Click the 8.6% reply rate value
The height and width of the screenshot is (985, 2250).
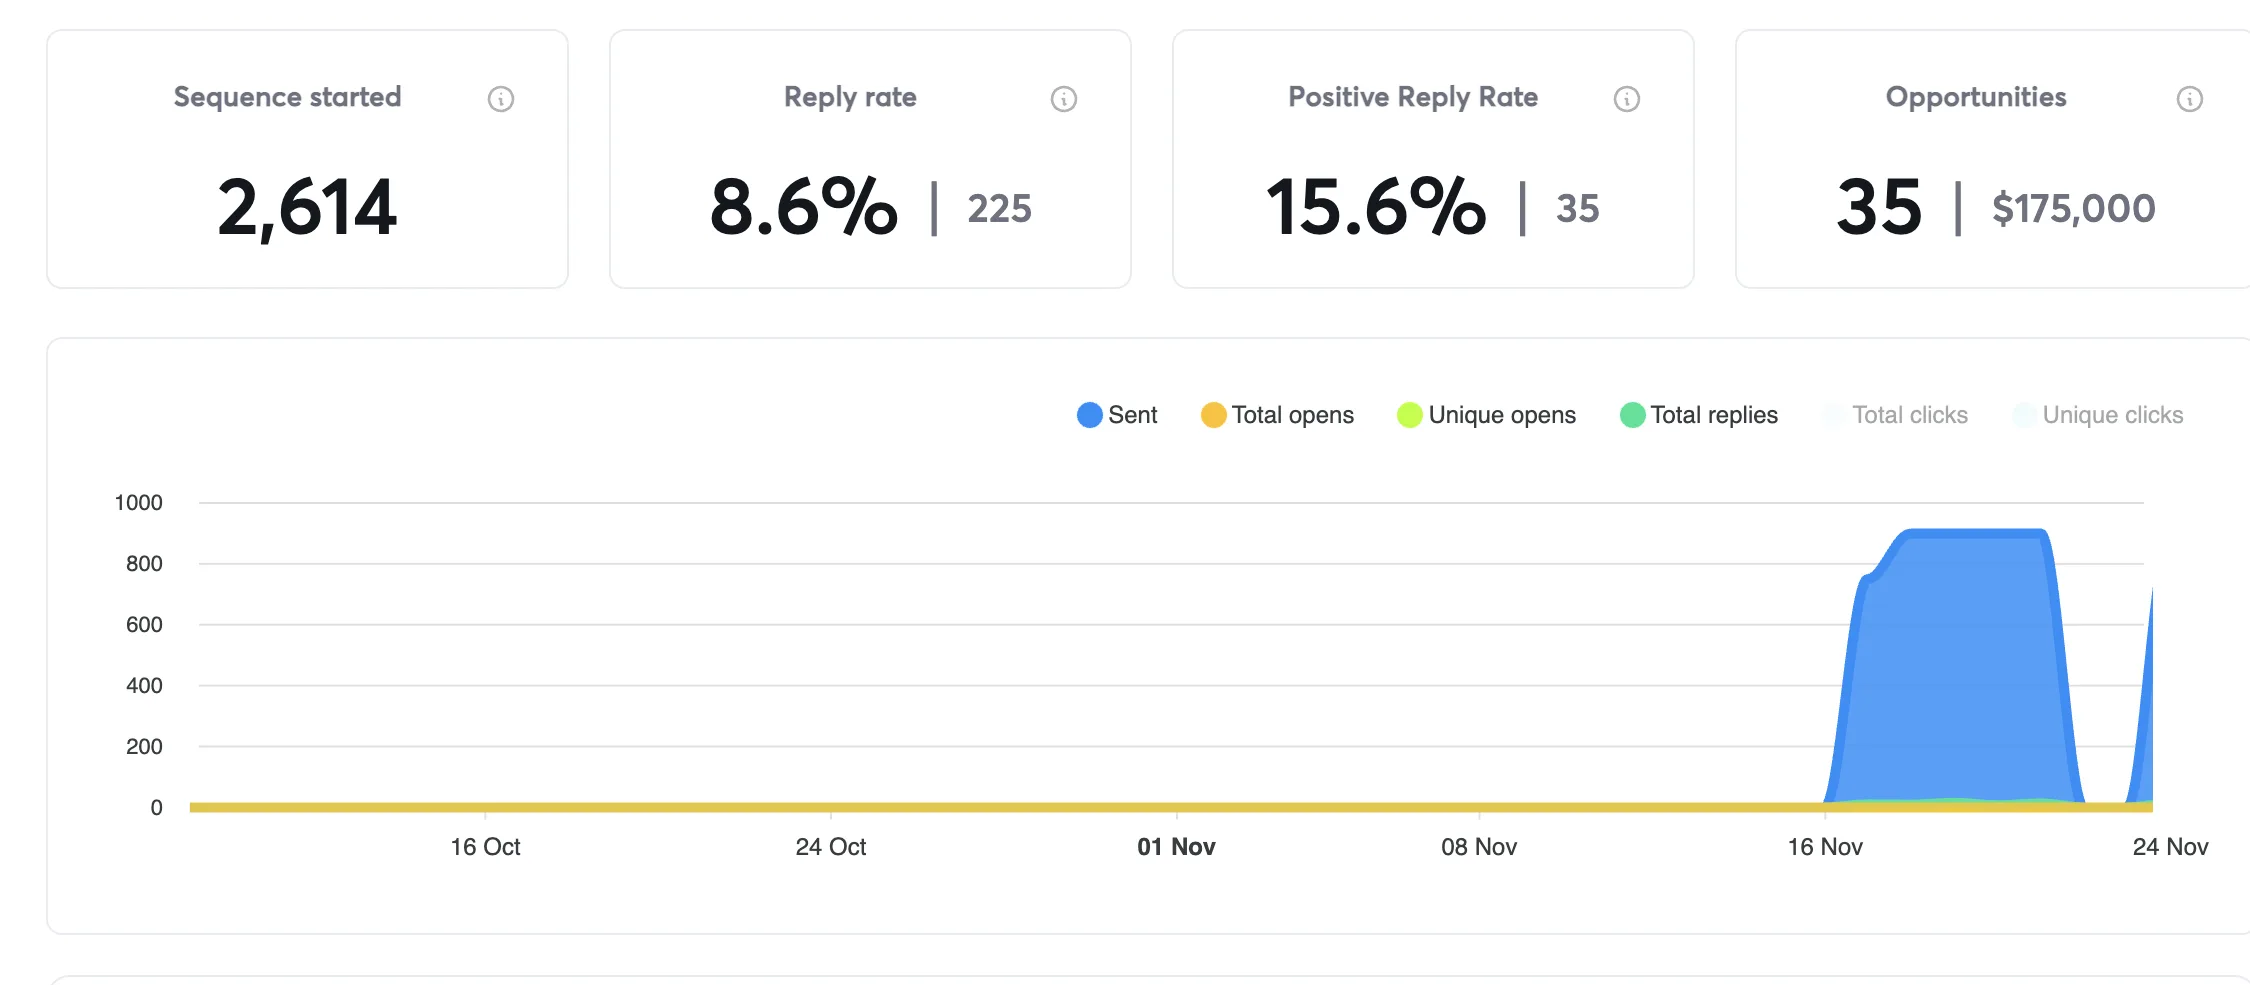803,207
